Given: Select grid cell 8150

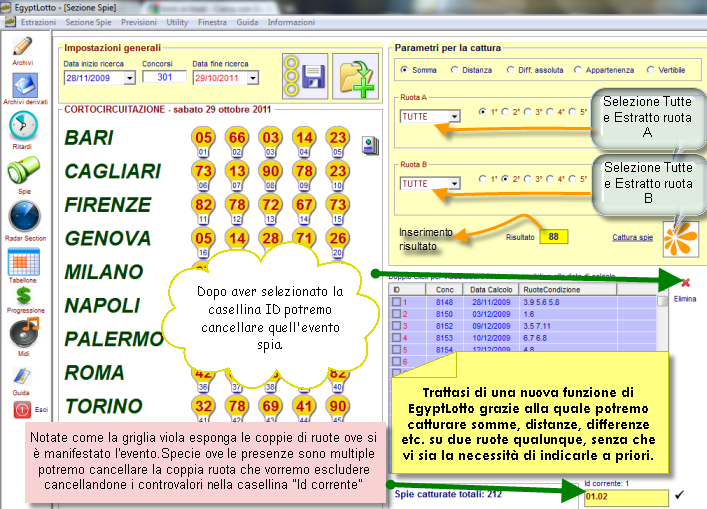Looking at the screenshot, I should (x=445, y=314).
